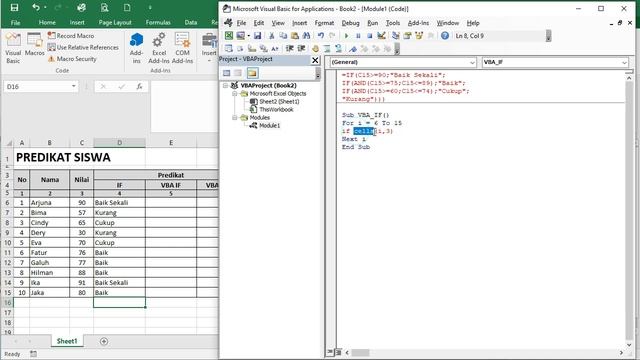Image resolution: width=640 pixels, height=360 pixels.
Task: Click the Reset (stop) icon
Action: pyautogui.click(x=369, y=36)
